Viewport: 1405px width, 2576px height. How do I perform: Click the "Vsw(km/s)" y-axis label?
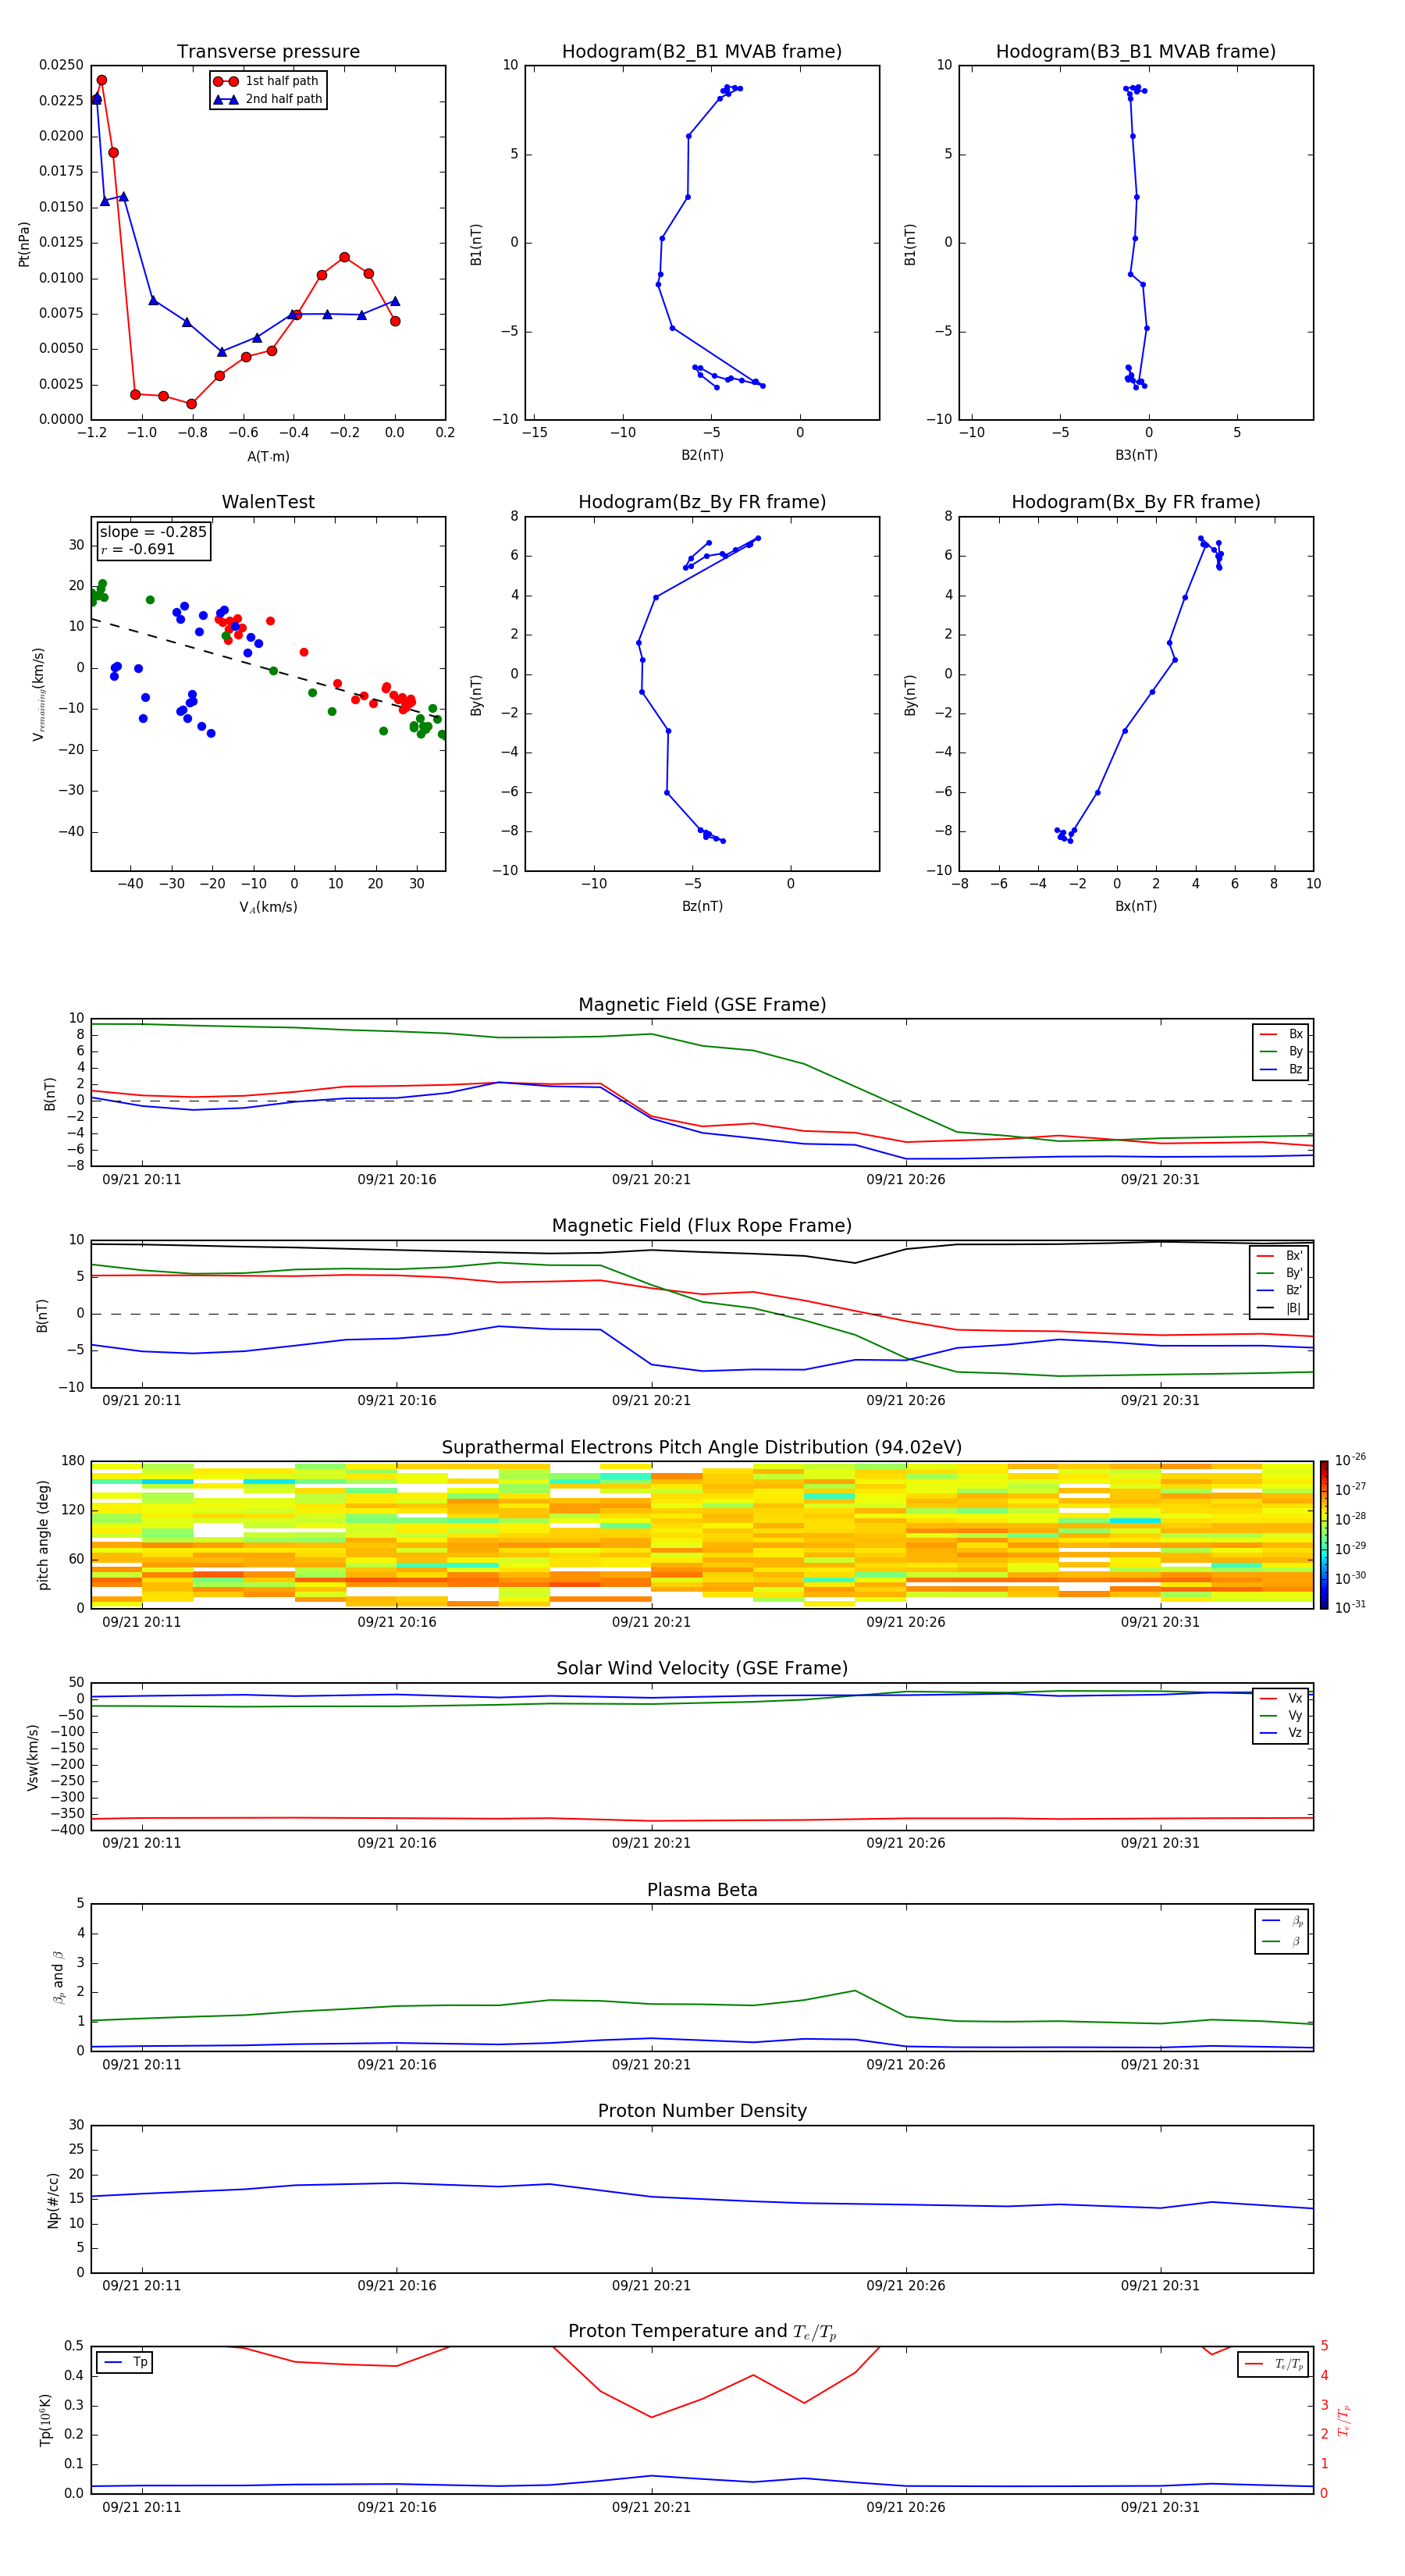(x=33, y=1757)
